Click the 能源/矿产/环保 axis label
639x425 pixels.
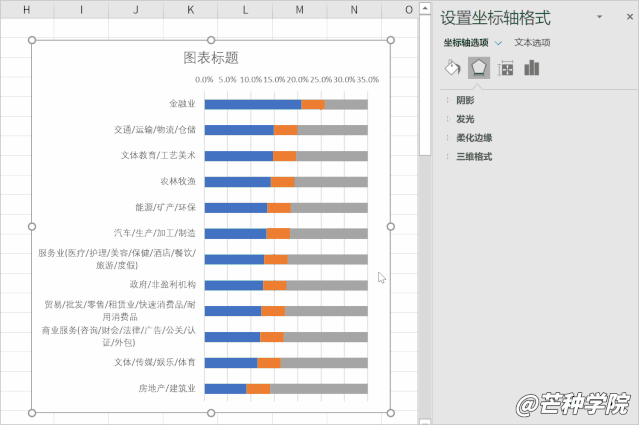pos(165,207)
